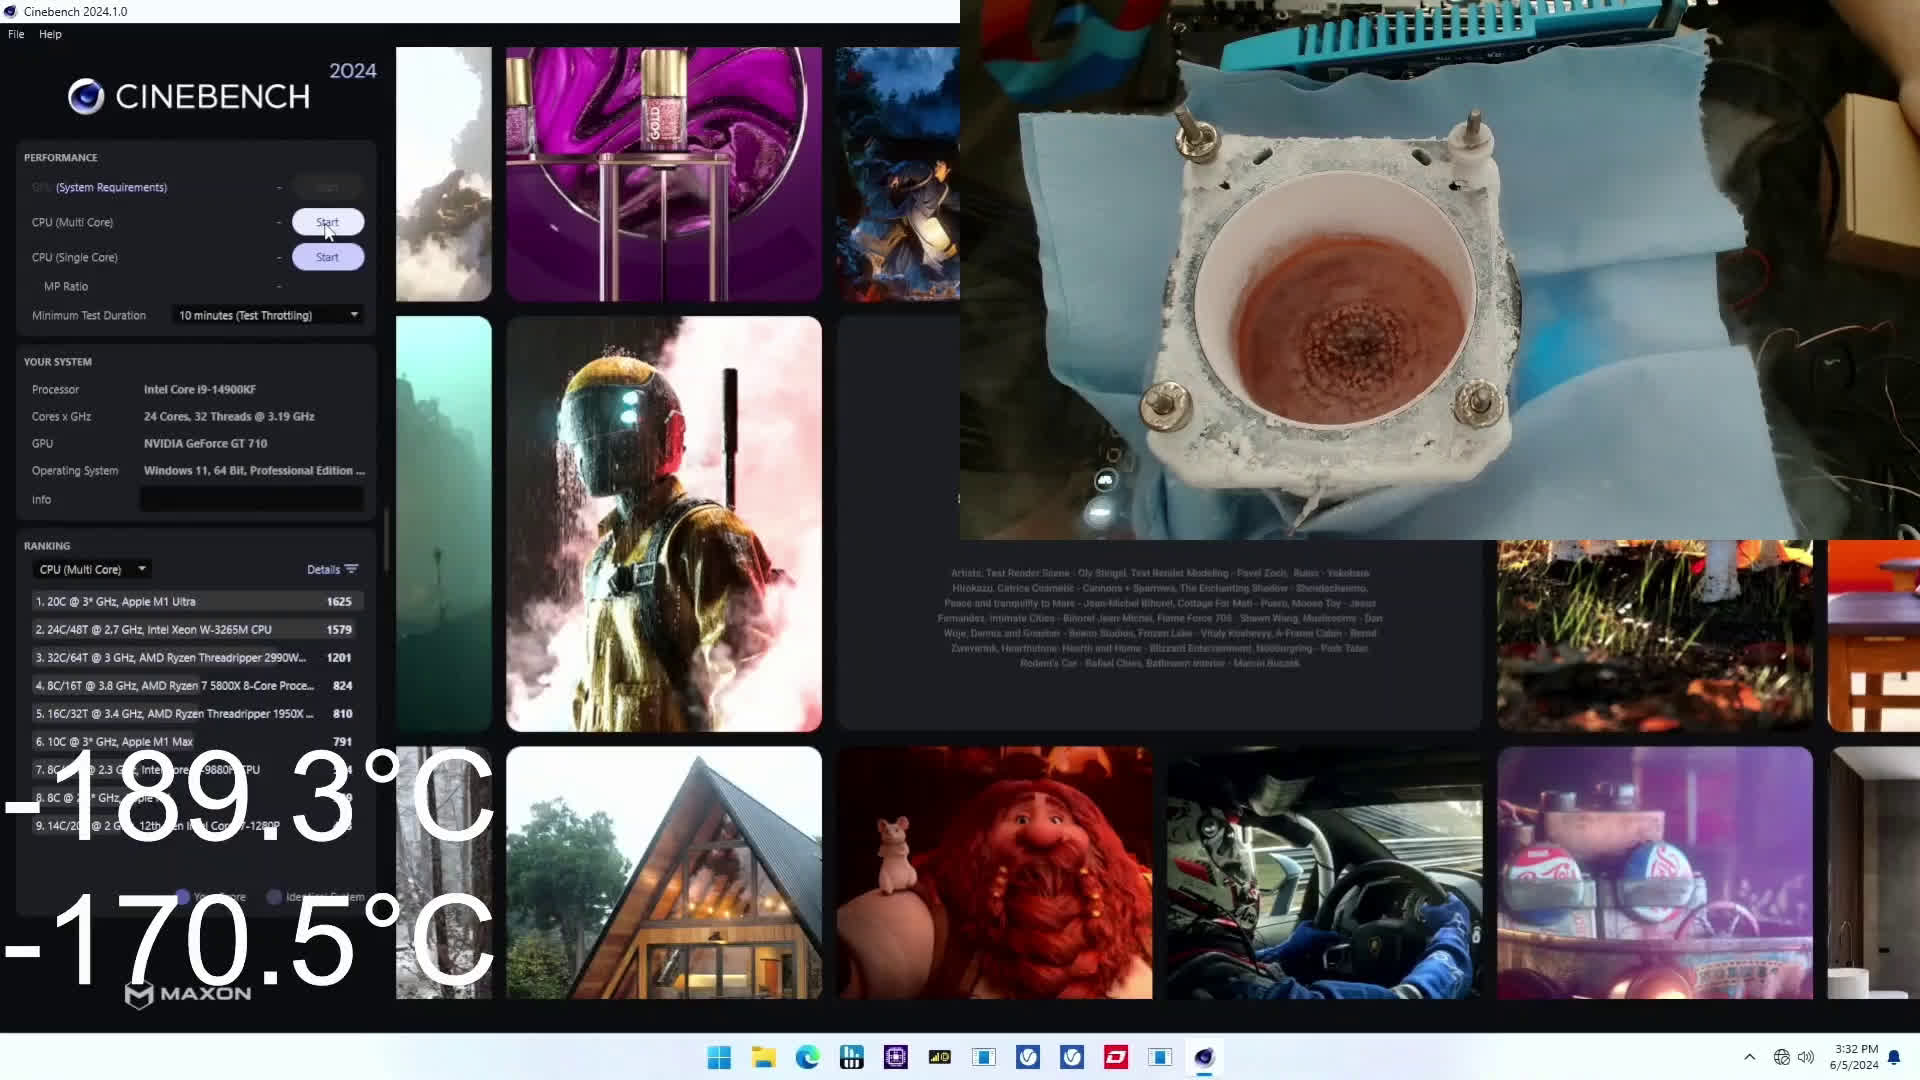The height and width of the screenshot is (1080, 1920).
Task: Click the Details filter icon in Ranking
Action: 351,569
